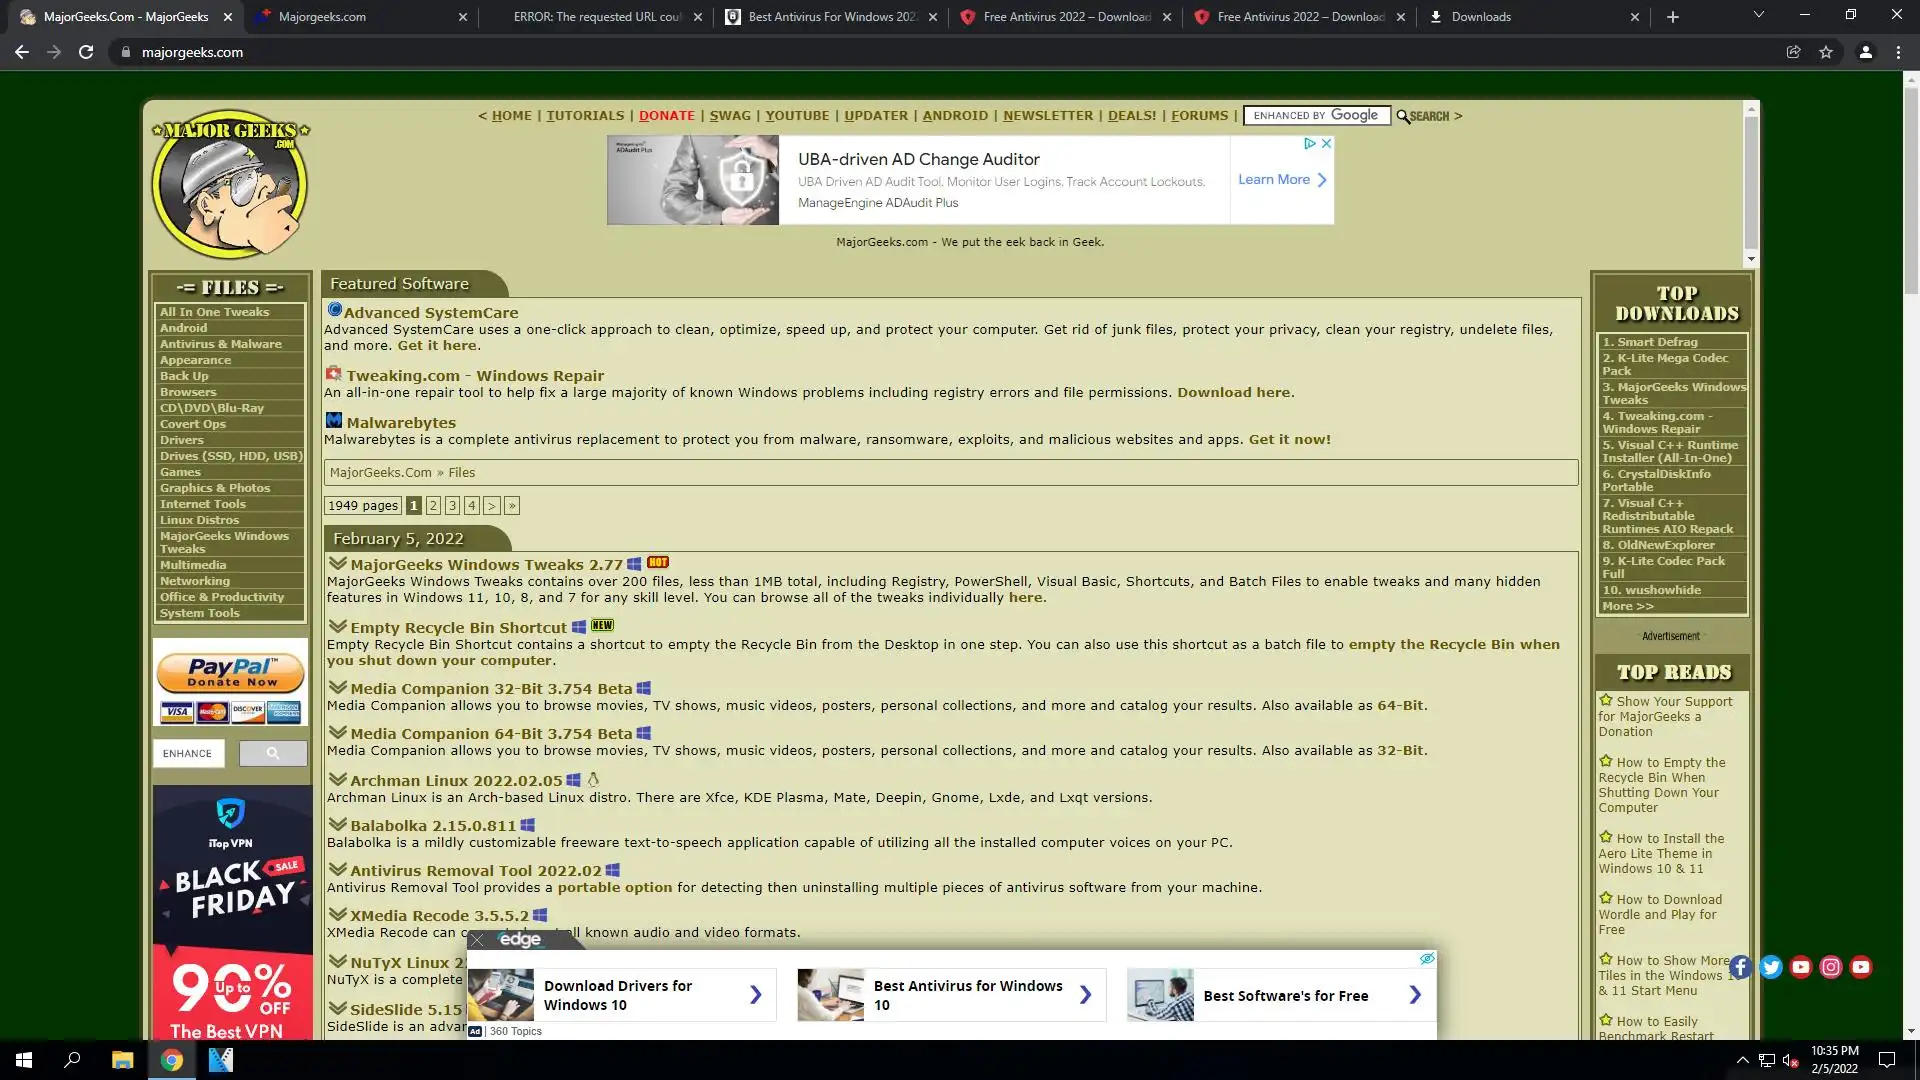Open the Chrome tab search dropdown
This screenshot has width=1920, height=1080.
click(x=1758, y=16)
